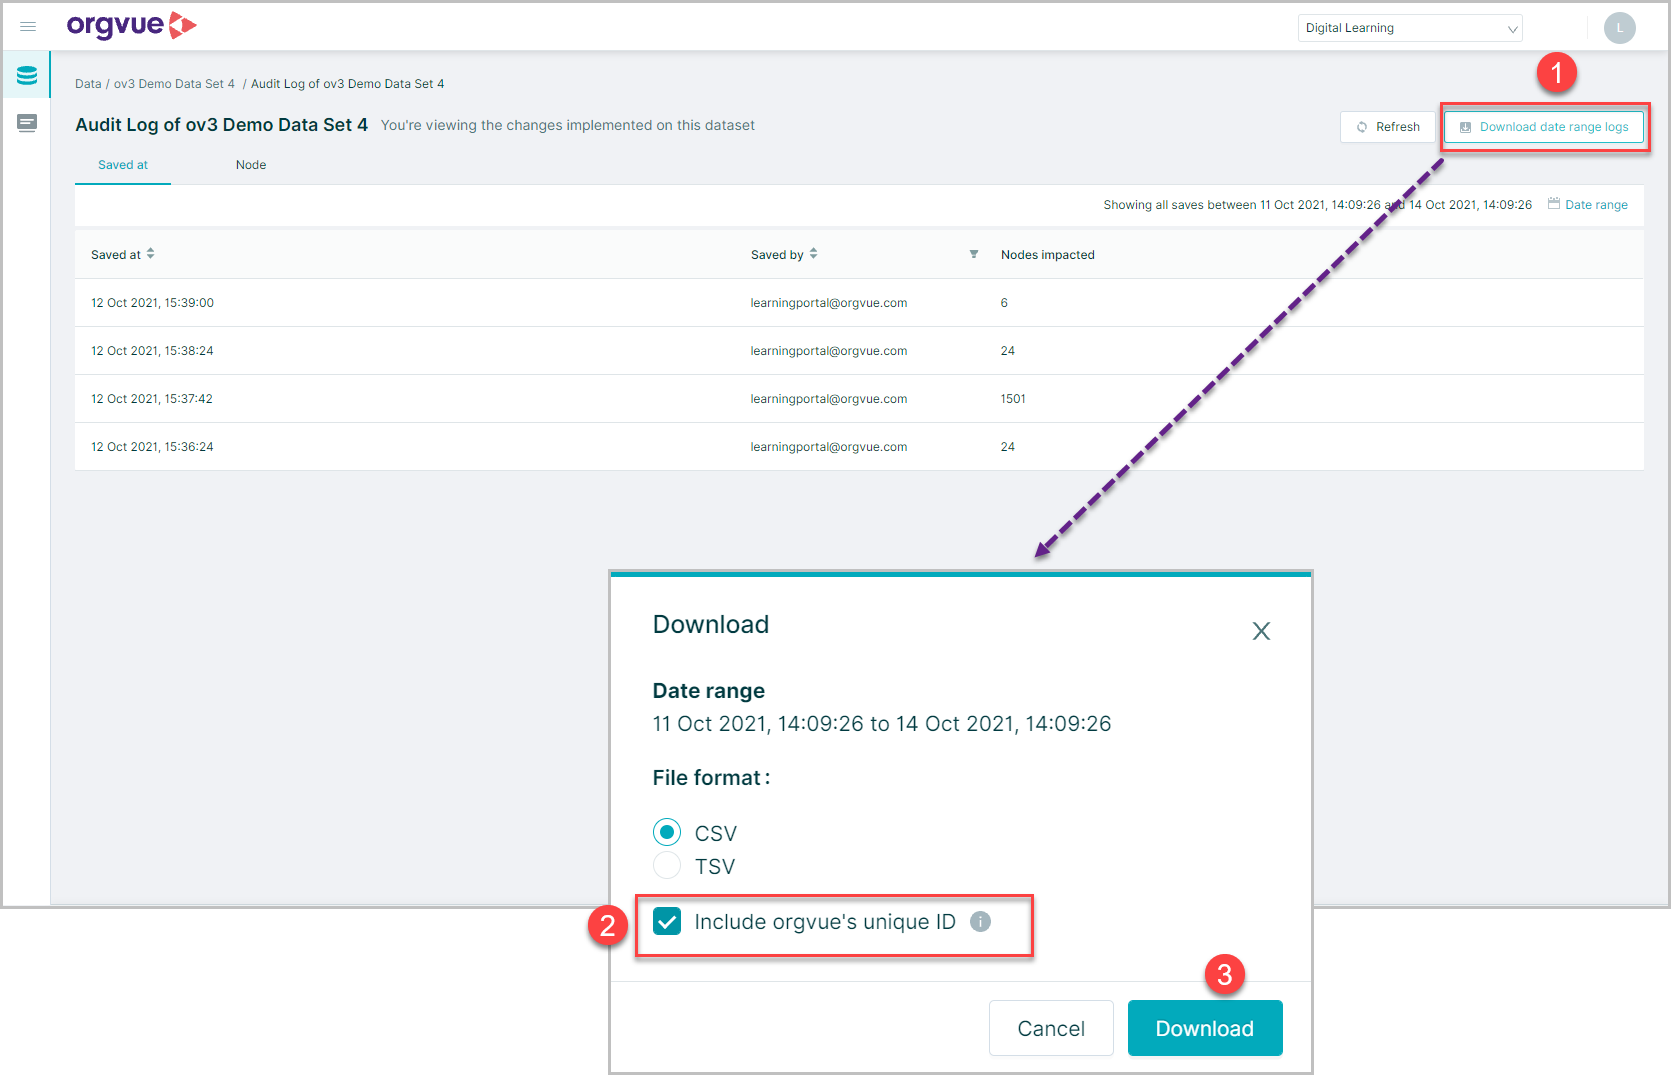1671x1075 pixels.
Task: Open the Saved by filter icon
Action: coord(974,254)
